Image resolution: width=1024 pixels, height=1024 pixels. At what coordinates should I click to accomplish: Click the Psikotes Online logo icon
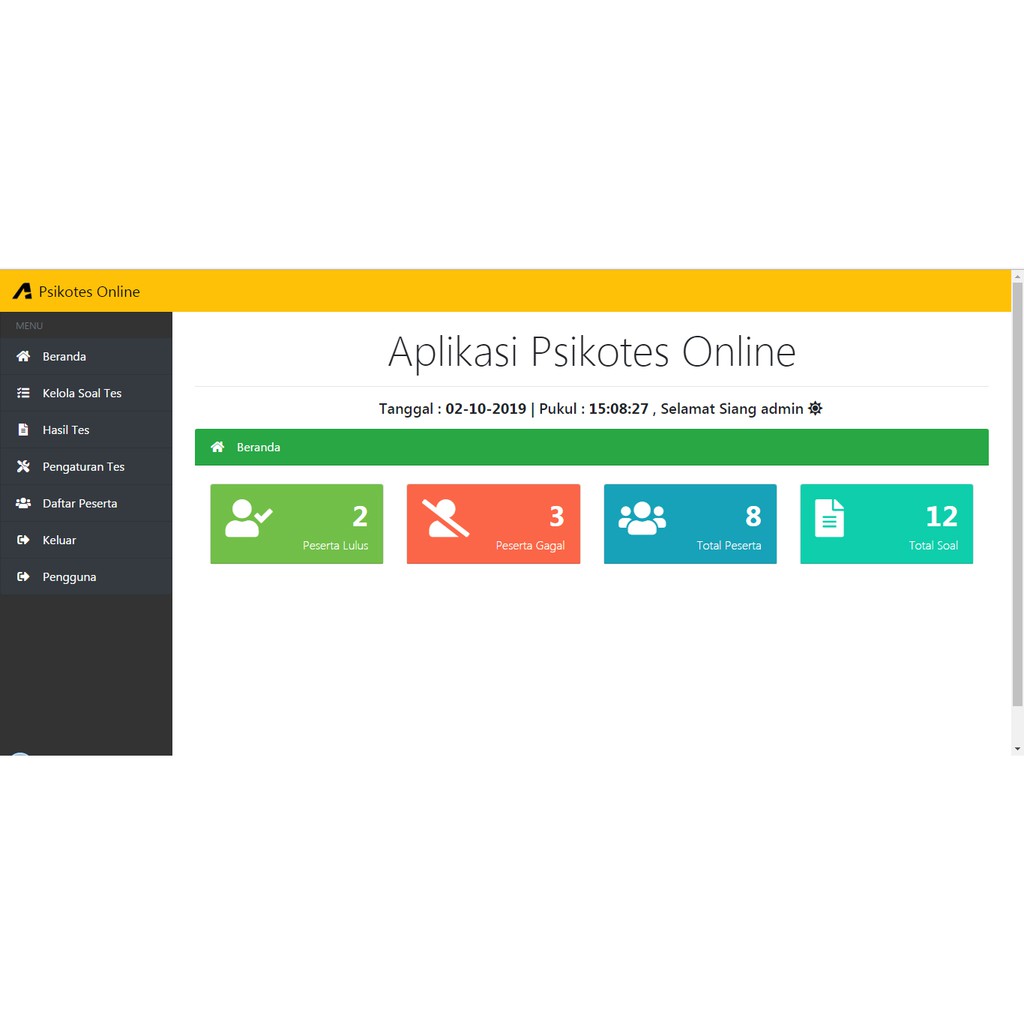point(22,291)
